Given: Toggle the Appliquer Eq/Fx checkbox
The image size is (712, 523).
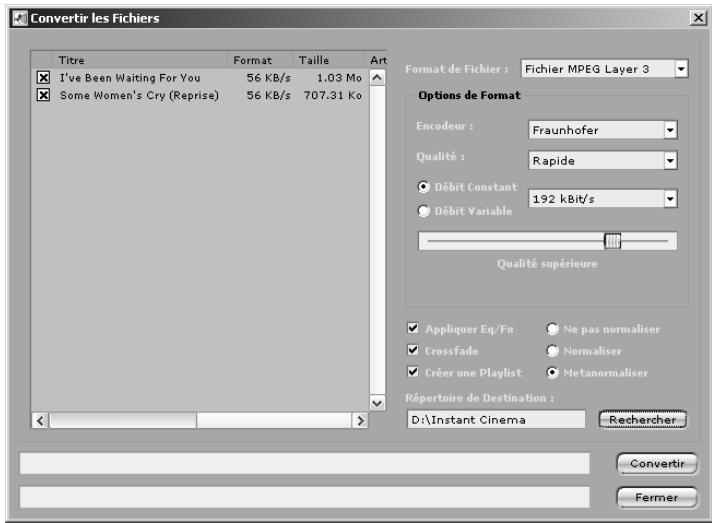Looking at the screenshot, I should tap(413, 328).
